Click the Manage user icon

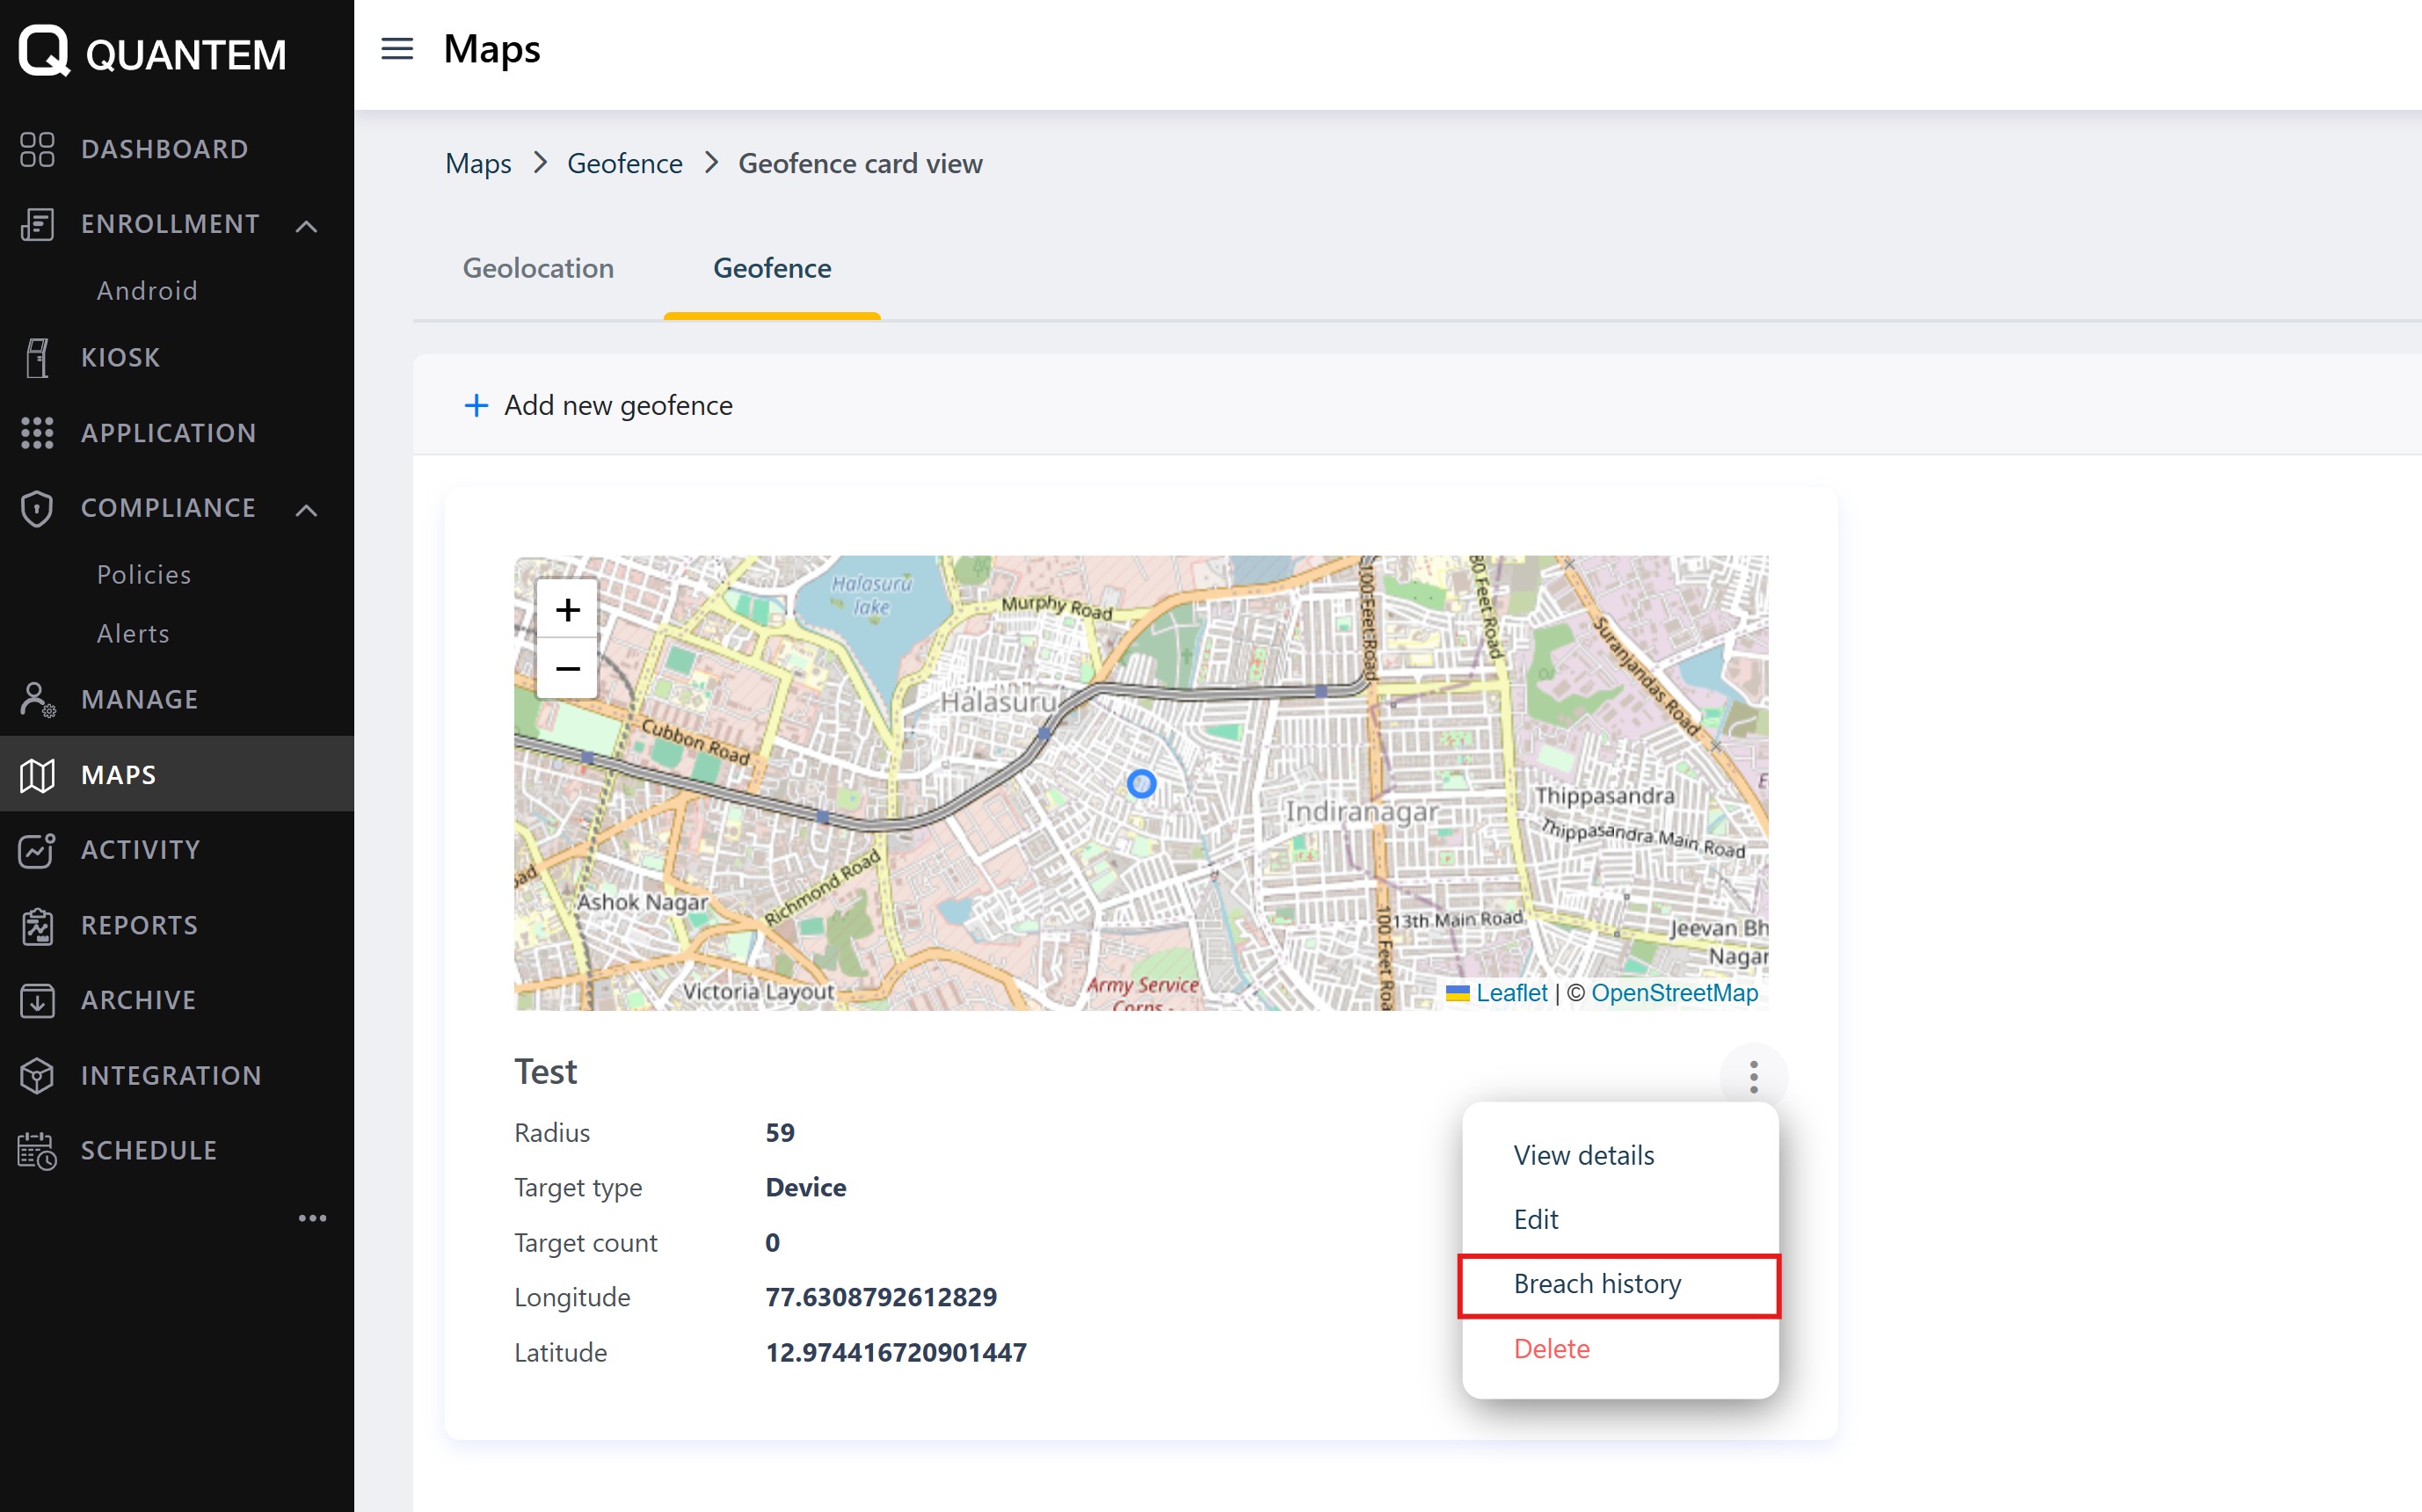coord(37,699)
